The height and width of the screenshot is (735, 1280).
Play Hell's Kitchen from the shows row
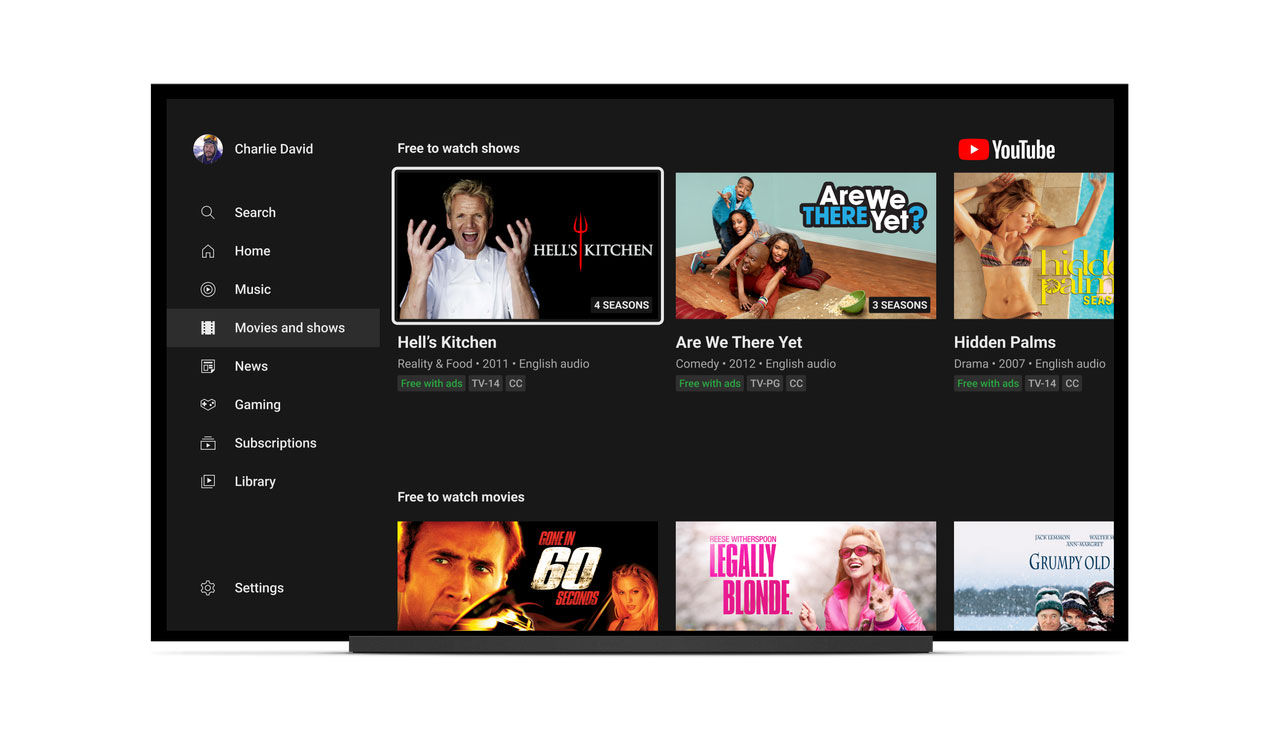527,245
